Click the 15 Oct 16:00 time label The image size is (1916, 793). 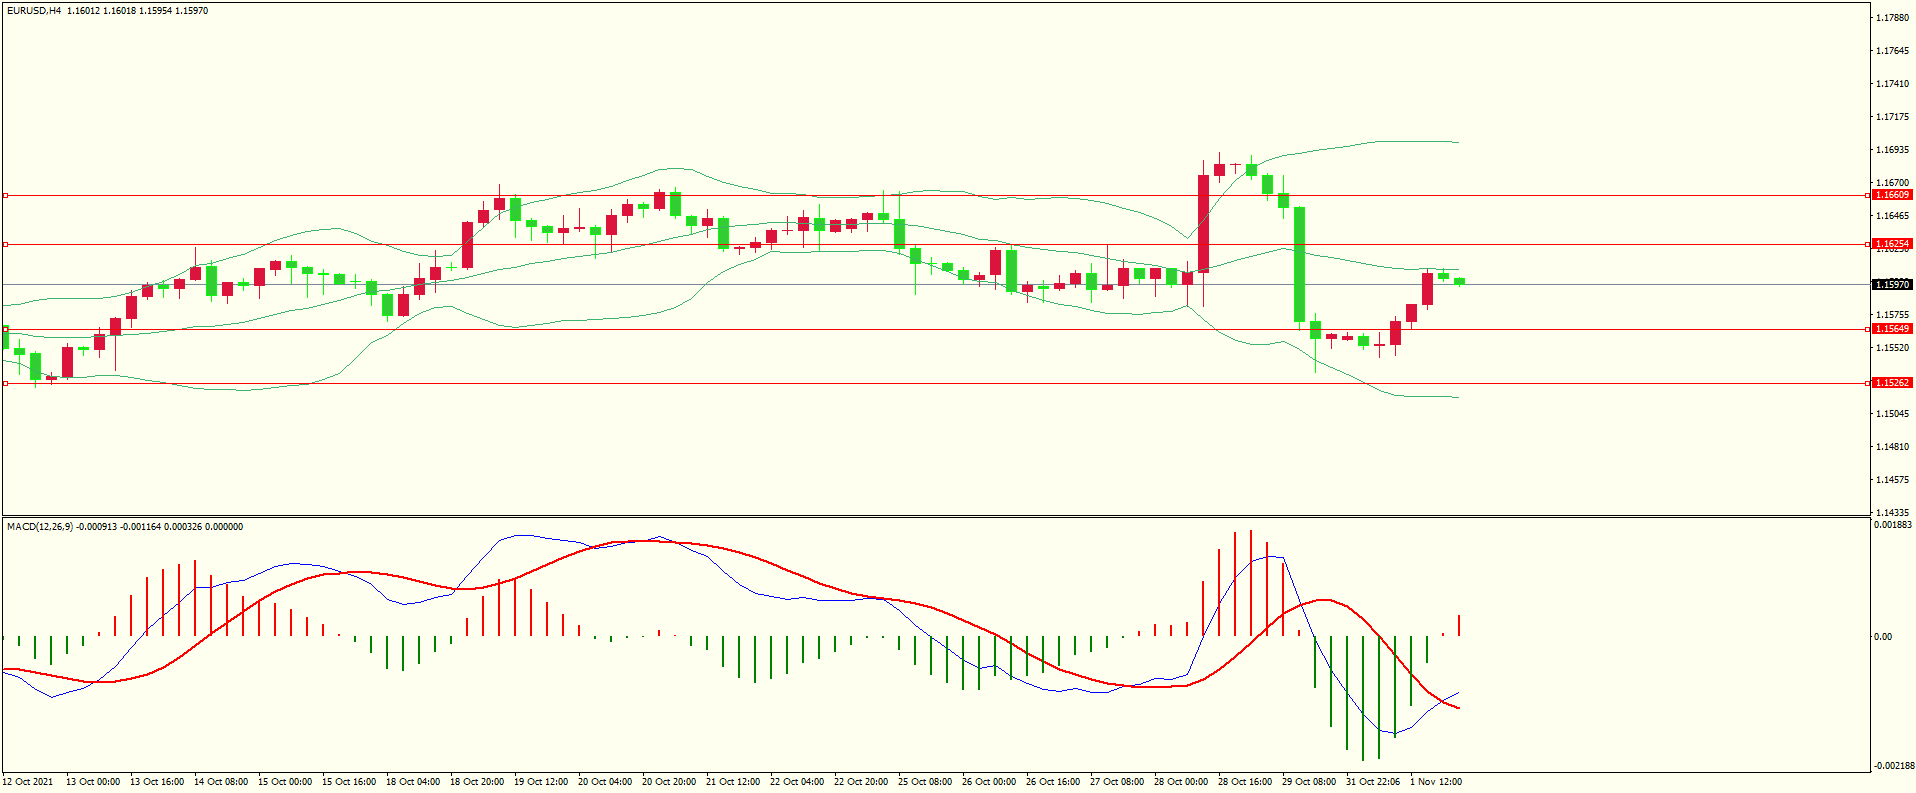[x=349, y=782]
